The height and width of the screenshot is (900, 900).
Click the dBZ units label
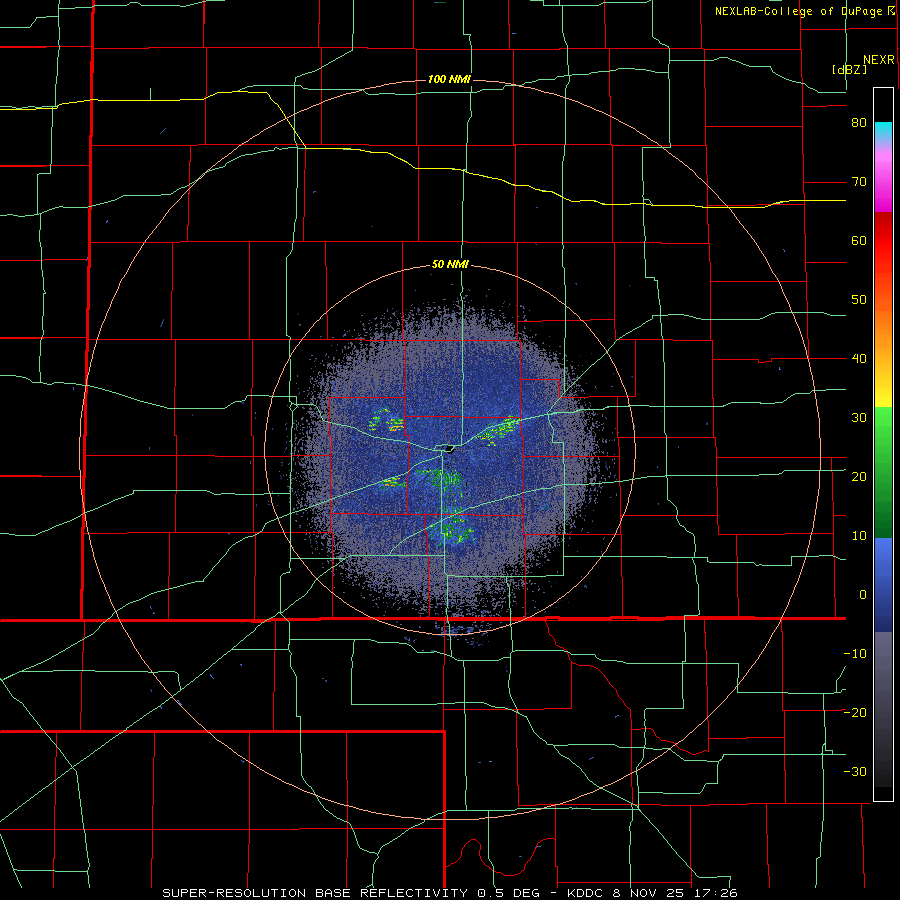click(849, 69)
